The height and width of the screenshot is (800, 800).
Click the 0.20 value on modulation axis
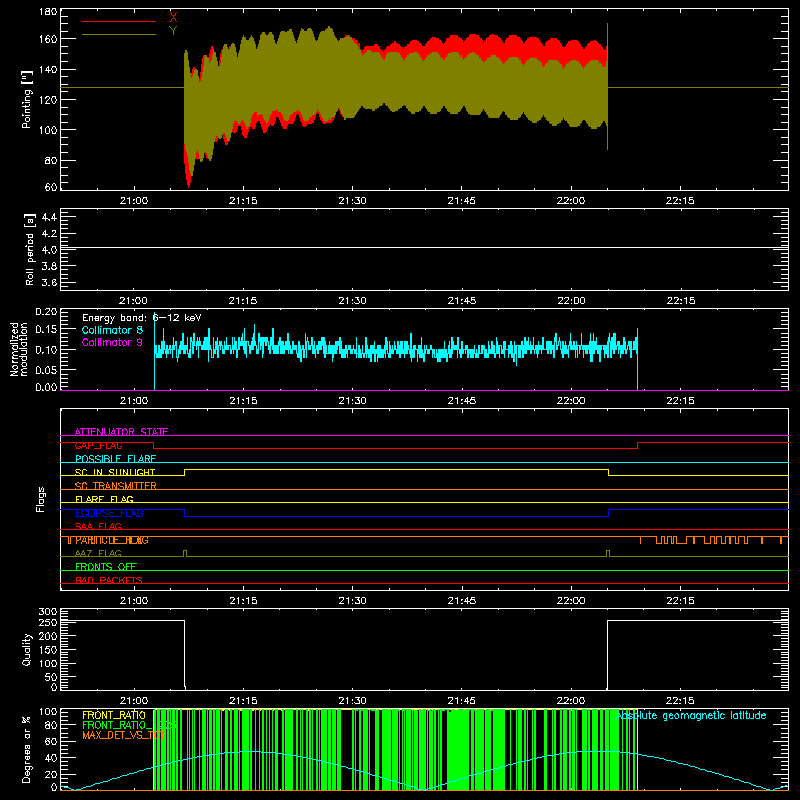46,312
